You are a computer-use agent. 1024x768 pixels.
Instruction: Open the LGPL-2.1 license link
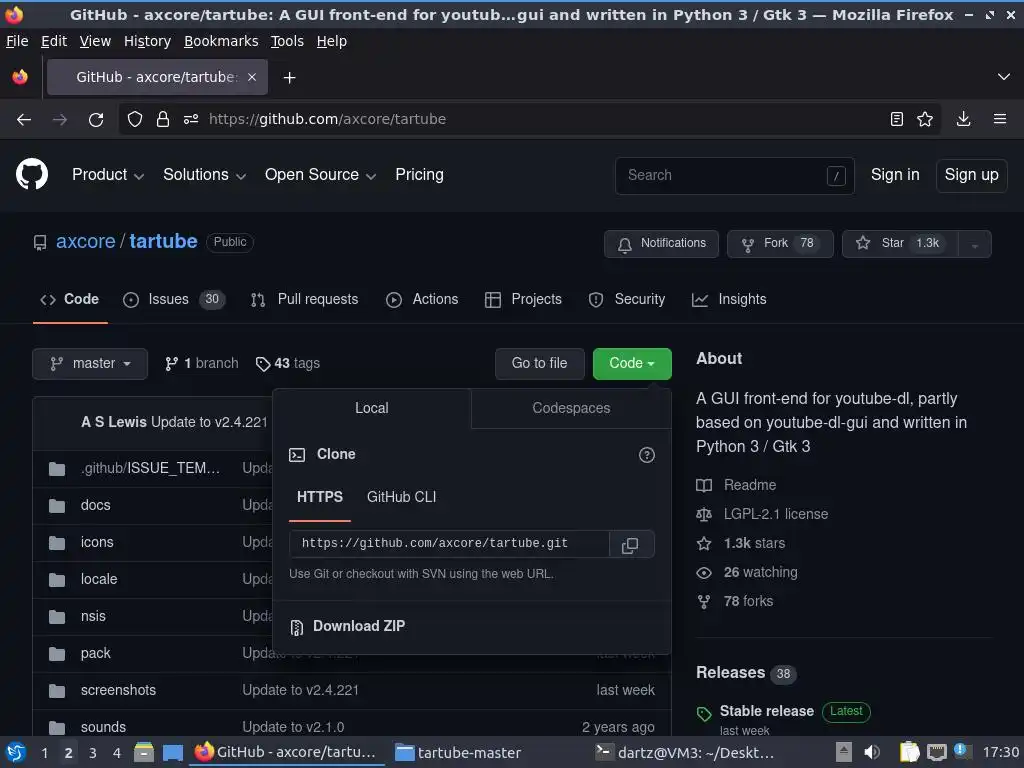(761, 515)
